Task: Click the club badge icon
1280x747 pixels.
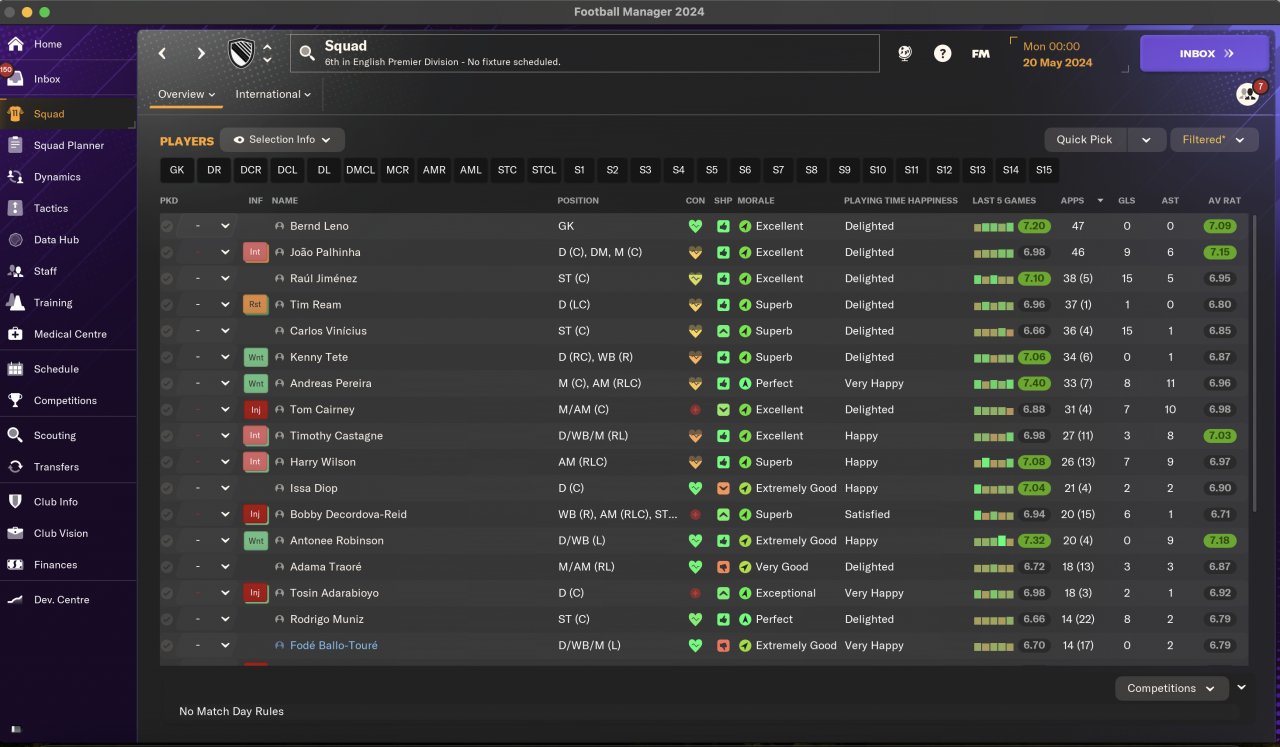Action: tap(242, 54)
